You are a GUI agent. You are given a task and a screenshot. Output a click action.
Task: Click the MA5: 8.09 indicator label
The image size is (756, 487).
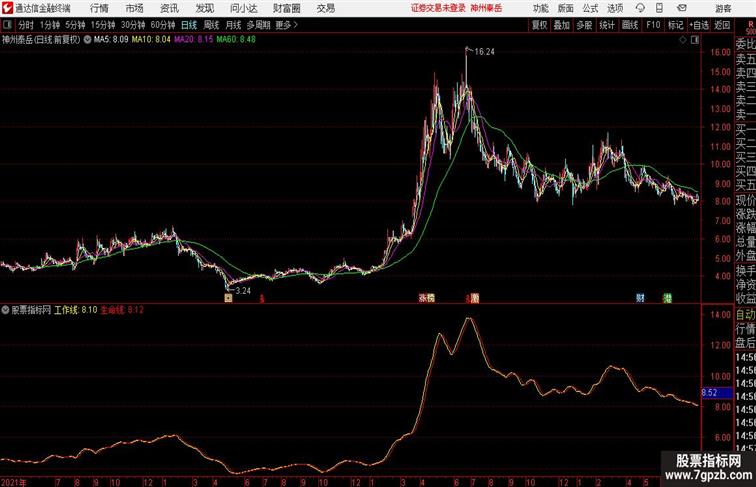[x=111, y=40]
